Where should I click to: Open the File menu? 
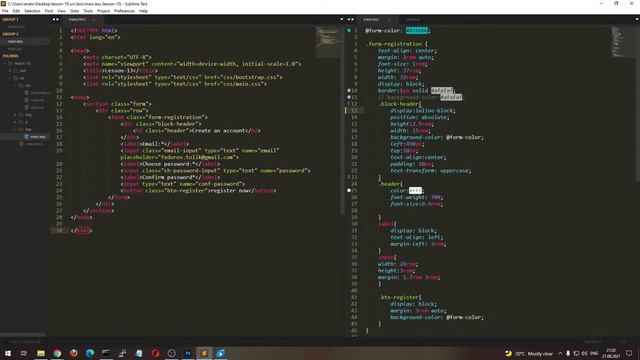tap(5, 11)
